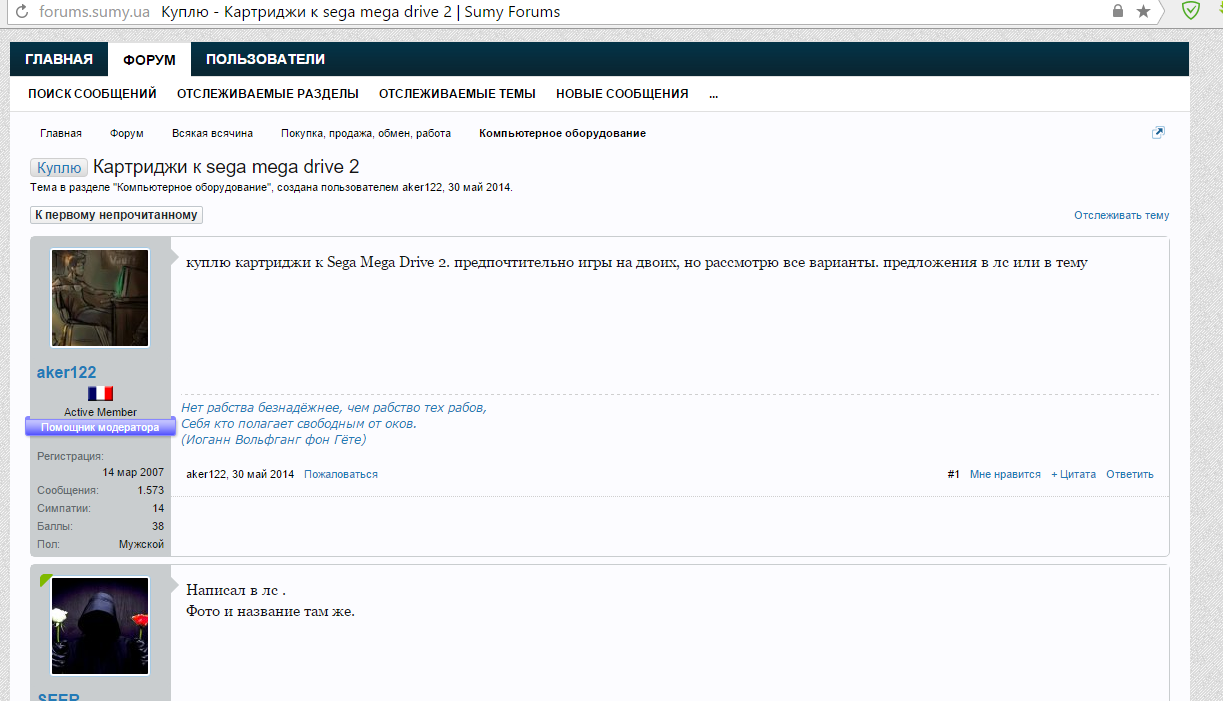
Task: Reload the page with the refresh icon
Action: 20,12
